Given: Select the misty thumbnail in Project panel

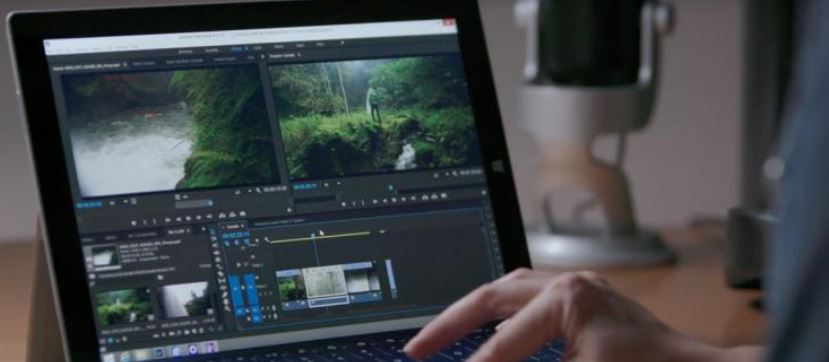Looking at the screenshot, I should pyautogui.click(x=185, y=300).
